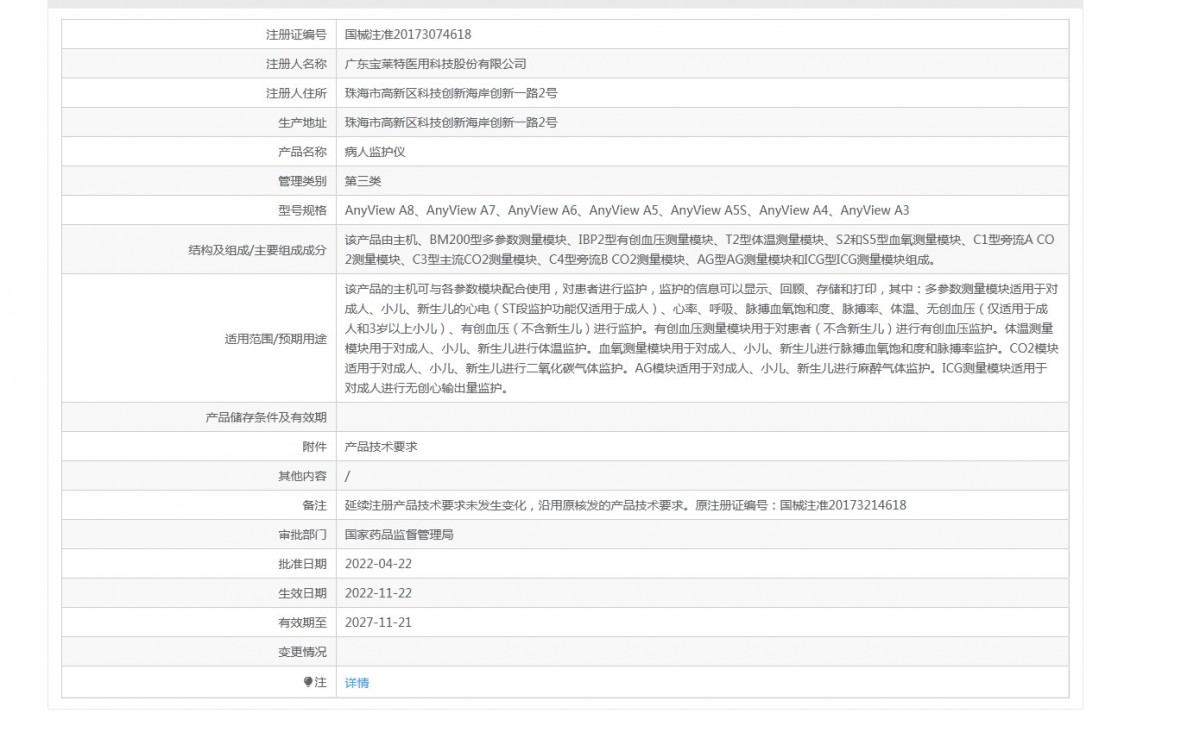1200x732 pixels.
Task: Select the 注册人名称 label
Action: pos(296,64)
